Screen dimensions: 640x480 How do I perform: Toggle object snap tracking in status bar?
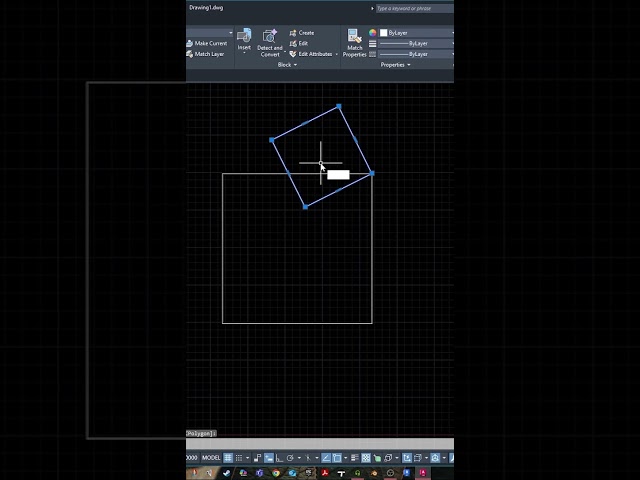pyautogui.click(x=326, y=458)
